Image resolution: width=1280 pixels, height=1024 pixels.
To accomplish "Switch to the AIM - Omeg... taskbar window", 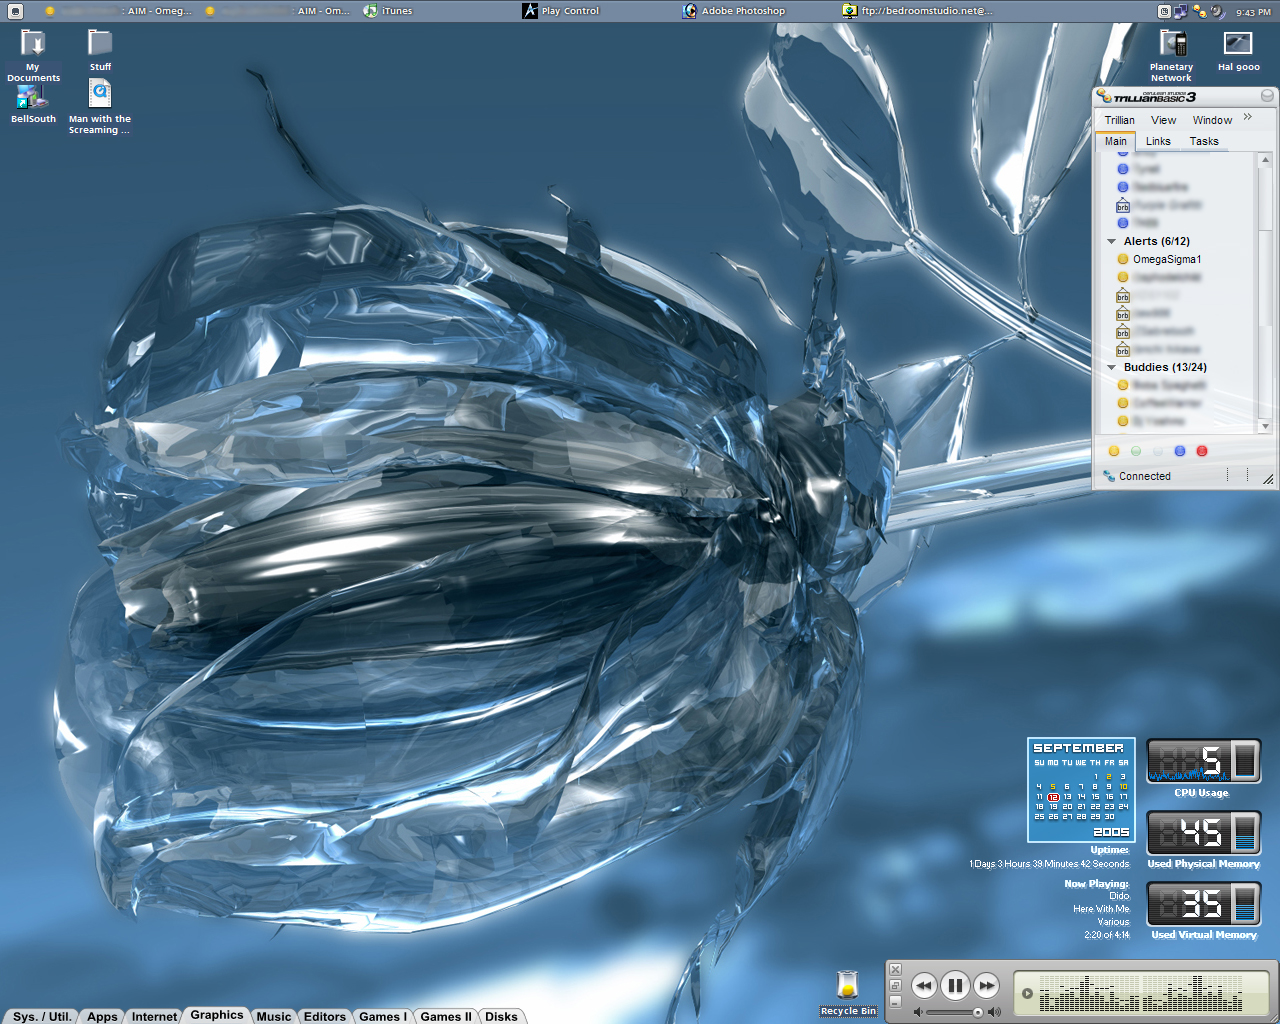I will 118,11.
